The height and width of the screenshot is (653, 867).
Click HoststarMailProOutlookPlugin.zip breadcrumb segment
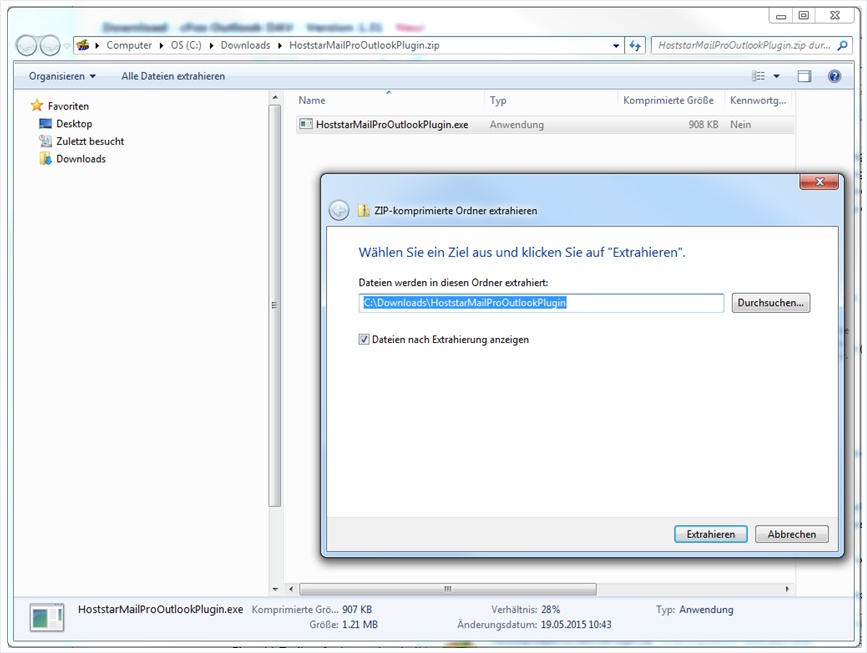[364, 45]
